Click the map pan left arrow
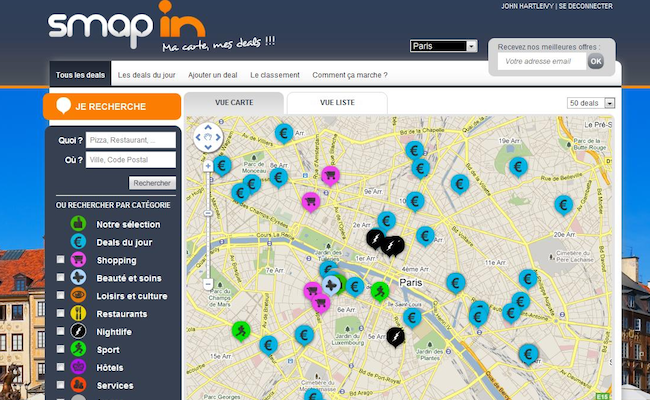This screenshot has width=650, height=400. click(198, 137)
